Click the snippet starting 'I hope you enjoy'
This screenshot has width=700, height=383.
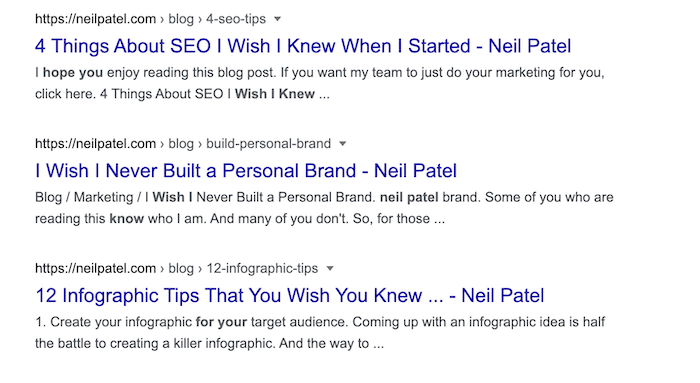click(320, 83)
